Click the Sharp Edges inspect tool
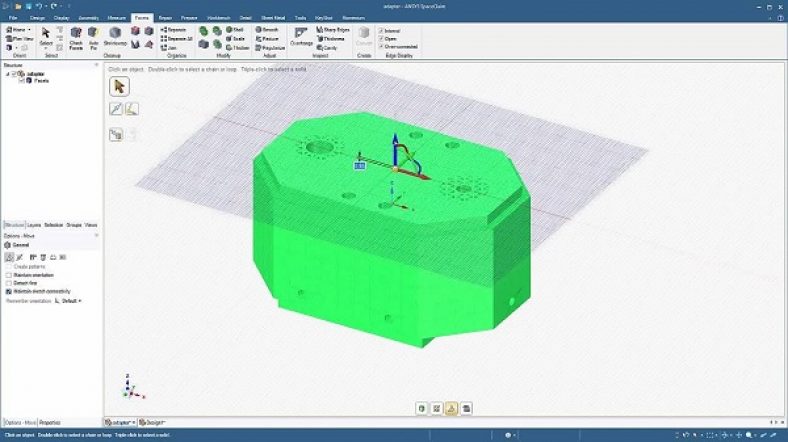788x442 pixels. coord(333,30)
